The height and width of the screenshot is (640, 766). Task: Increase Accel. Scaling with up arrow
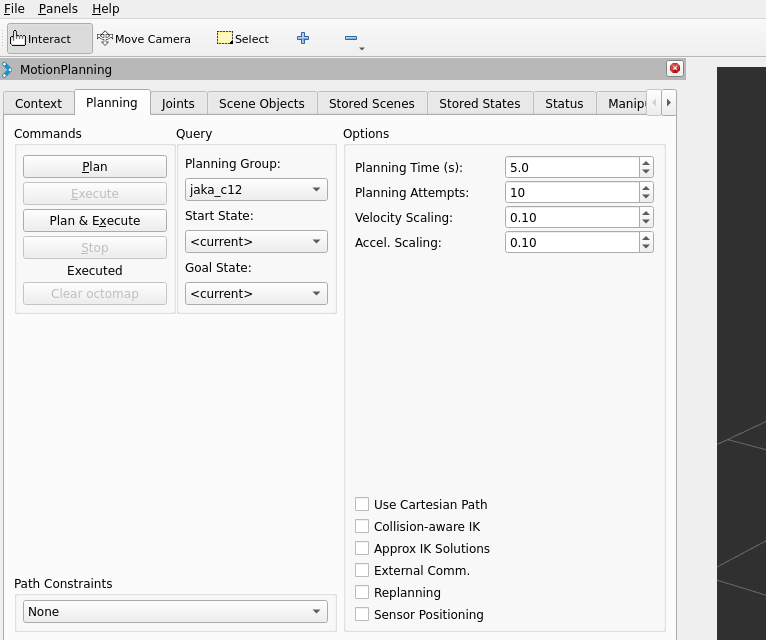[646, 238]
